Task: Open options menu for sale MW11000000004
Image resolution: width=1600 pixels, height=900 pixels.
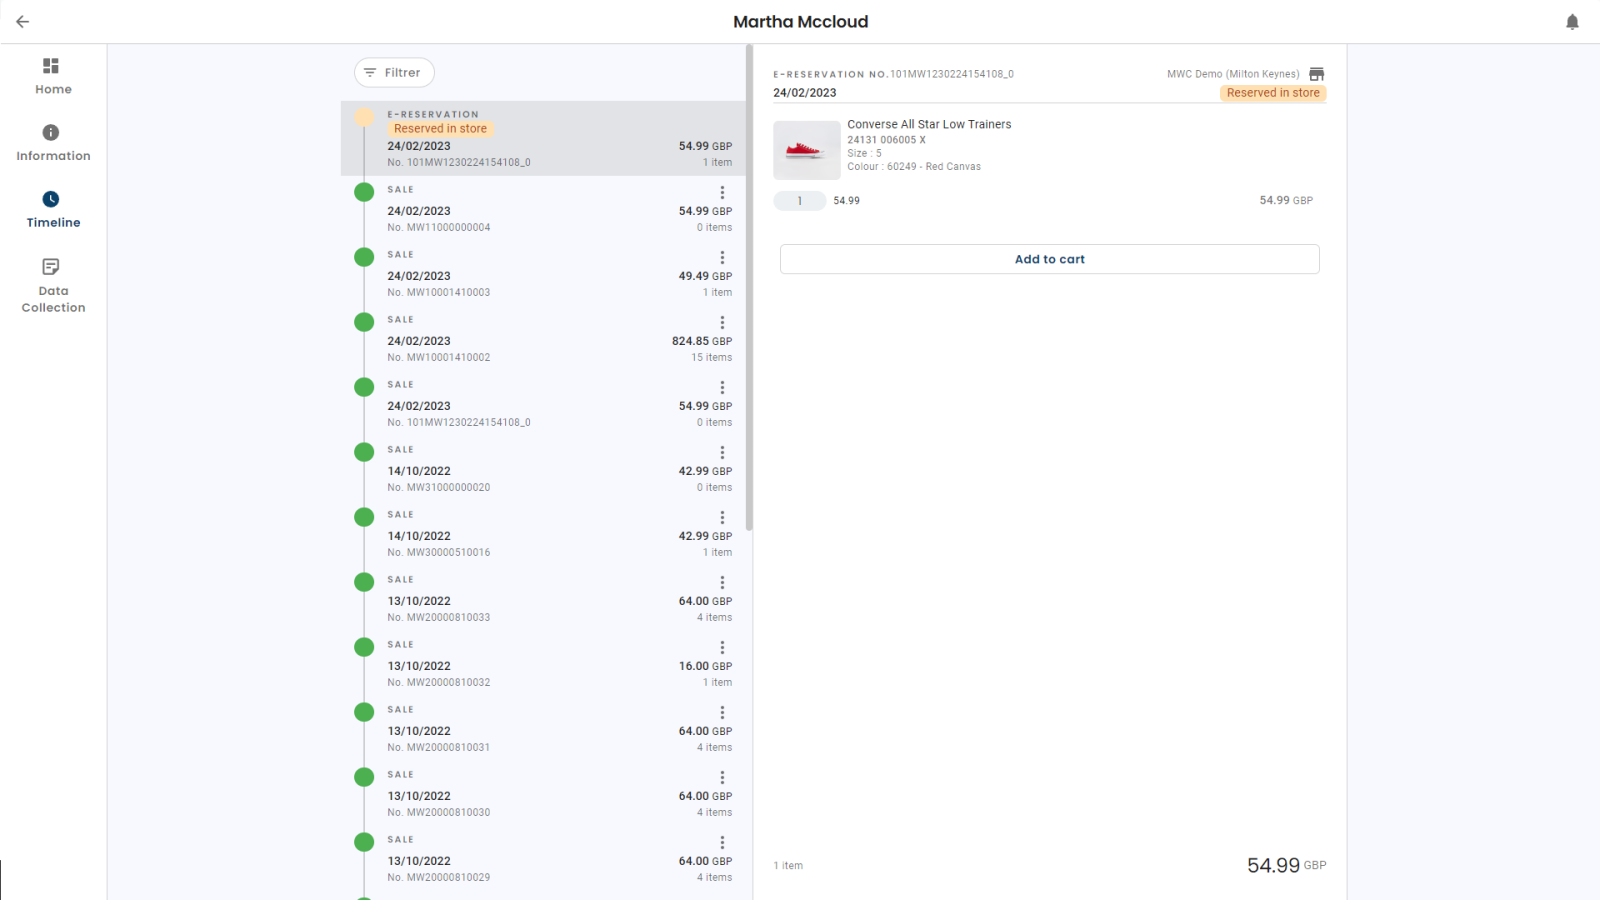Action: [723, 192]
